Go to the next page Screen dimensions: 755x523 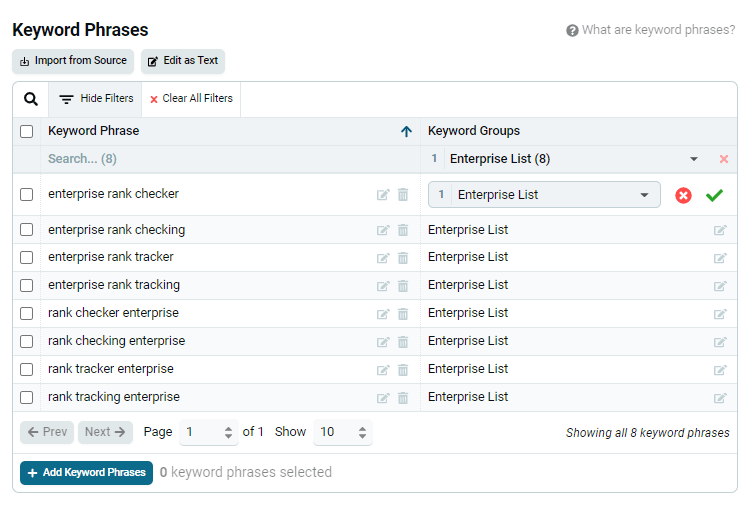tap(105, 432)
